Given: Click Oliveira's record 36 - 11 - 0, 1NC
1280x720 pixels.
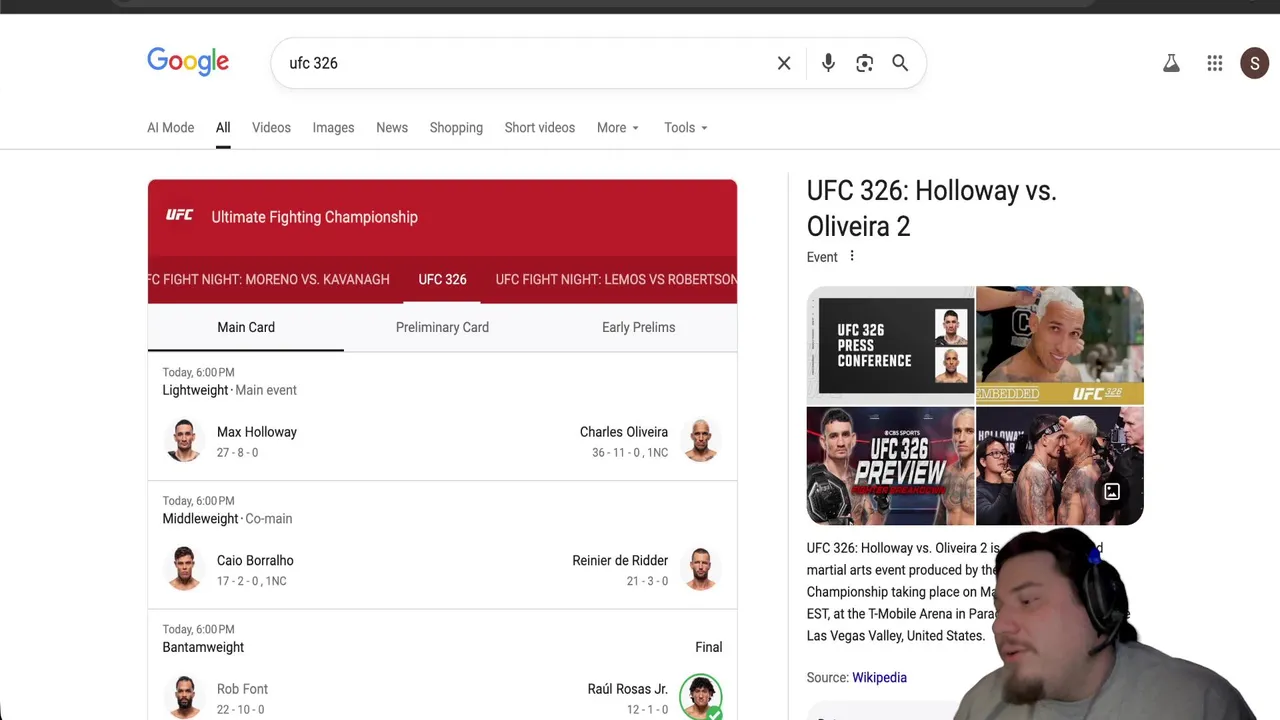Looking at the screenshot, I should point(630,453).
